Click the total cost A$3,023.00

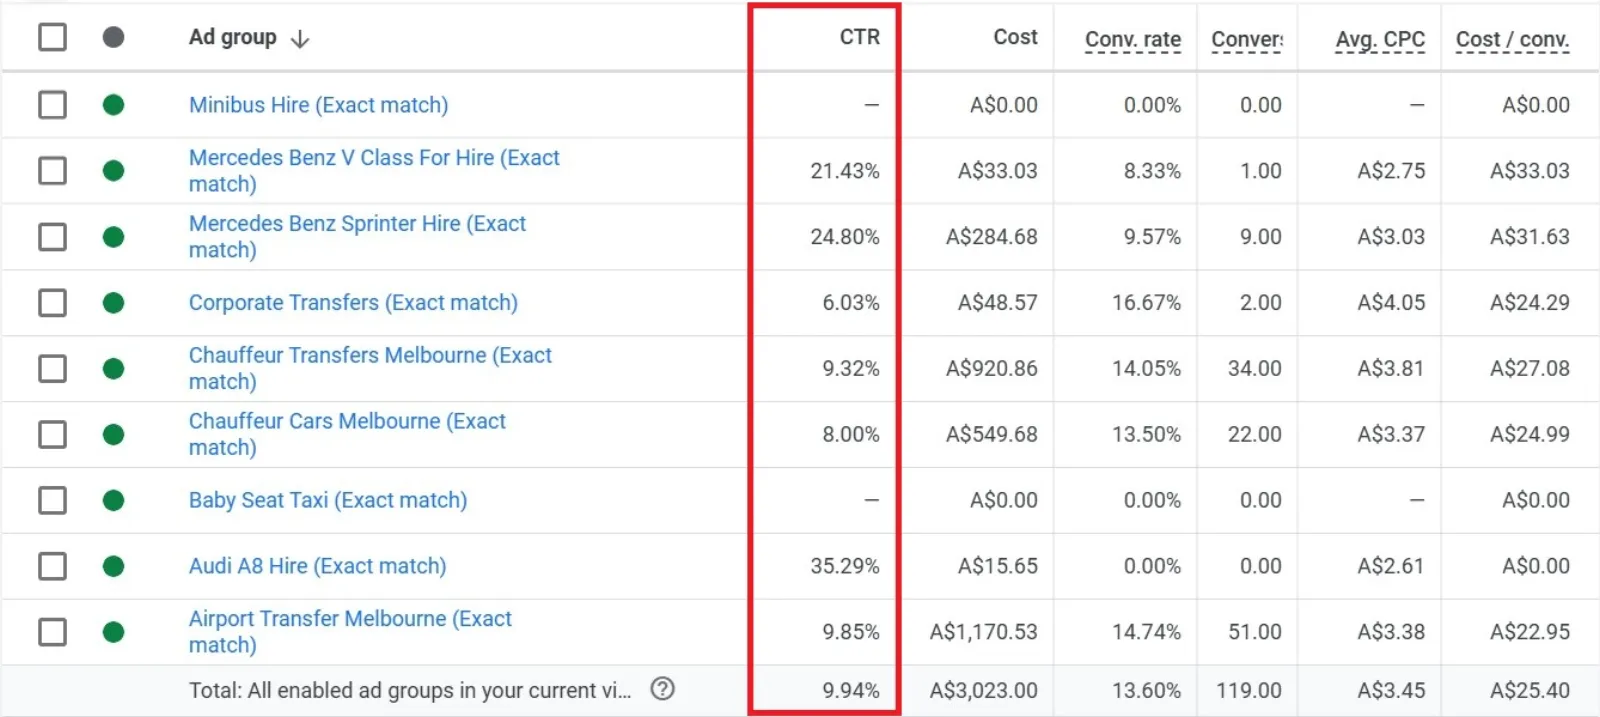(984, 690)
